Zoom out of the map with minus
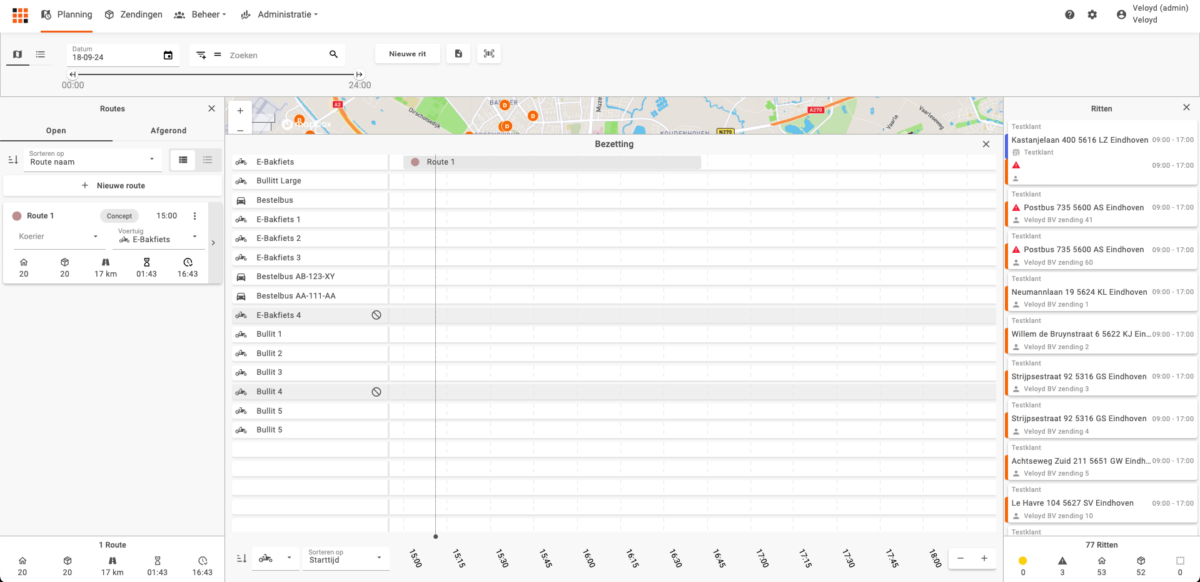 pos(240,130)
